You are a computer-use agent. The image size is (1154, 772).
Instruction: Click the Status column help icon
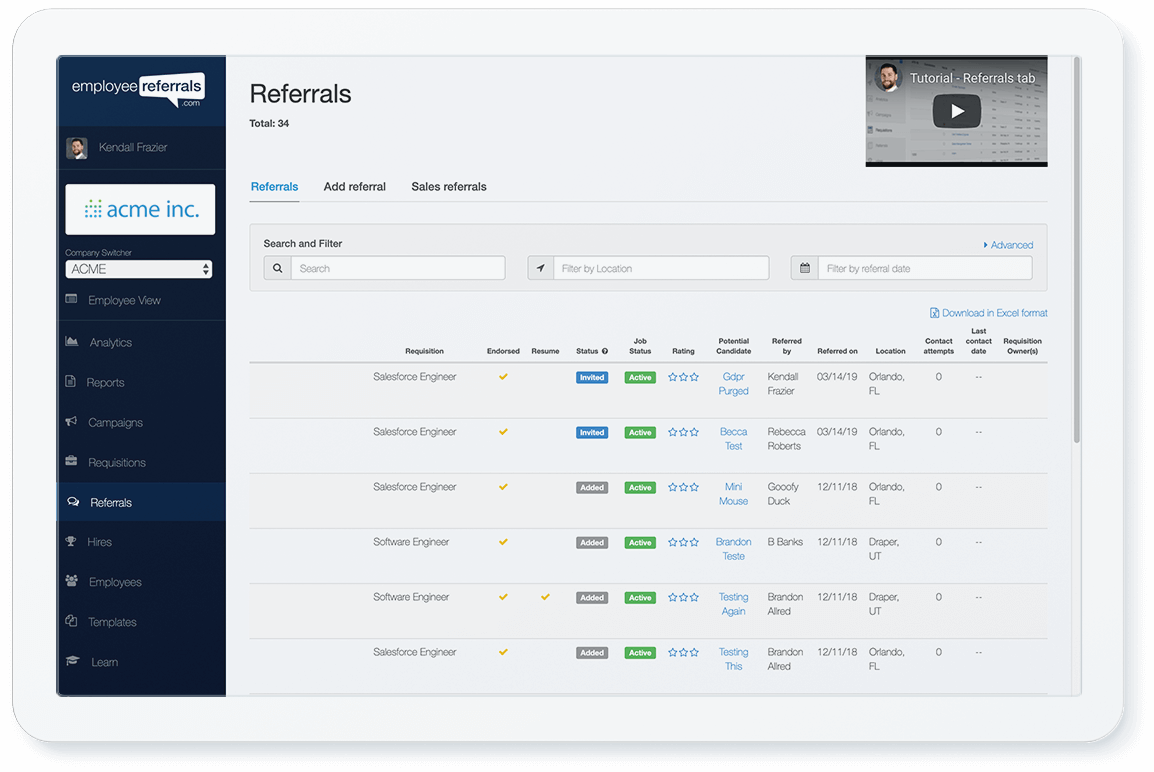(x=606, y=351)
